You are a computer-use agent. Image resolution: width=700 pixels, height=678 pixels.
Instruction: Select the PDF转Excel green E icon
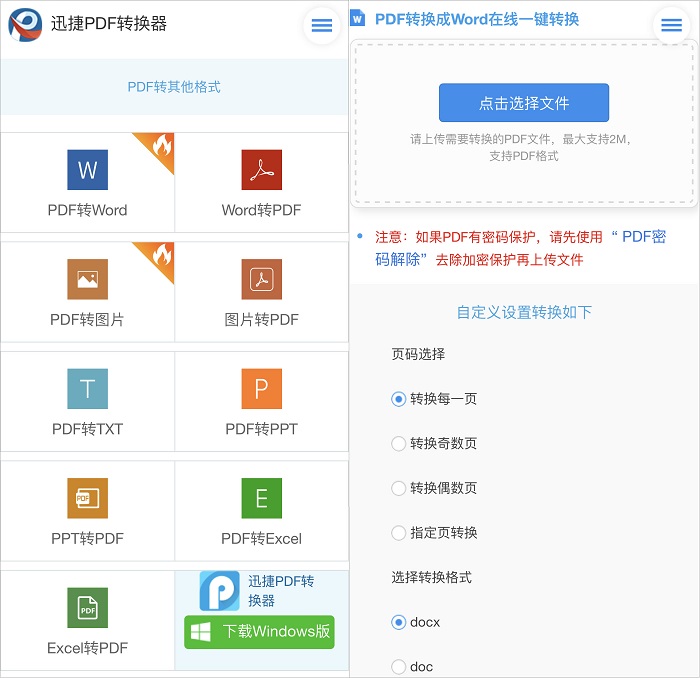[x=262, y=498]
